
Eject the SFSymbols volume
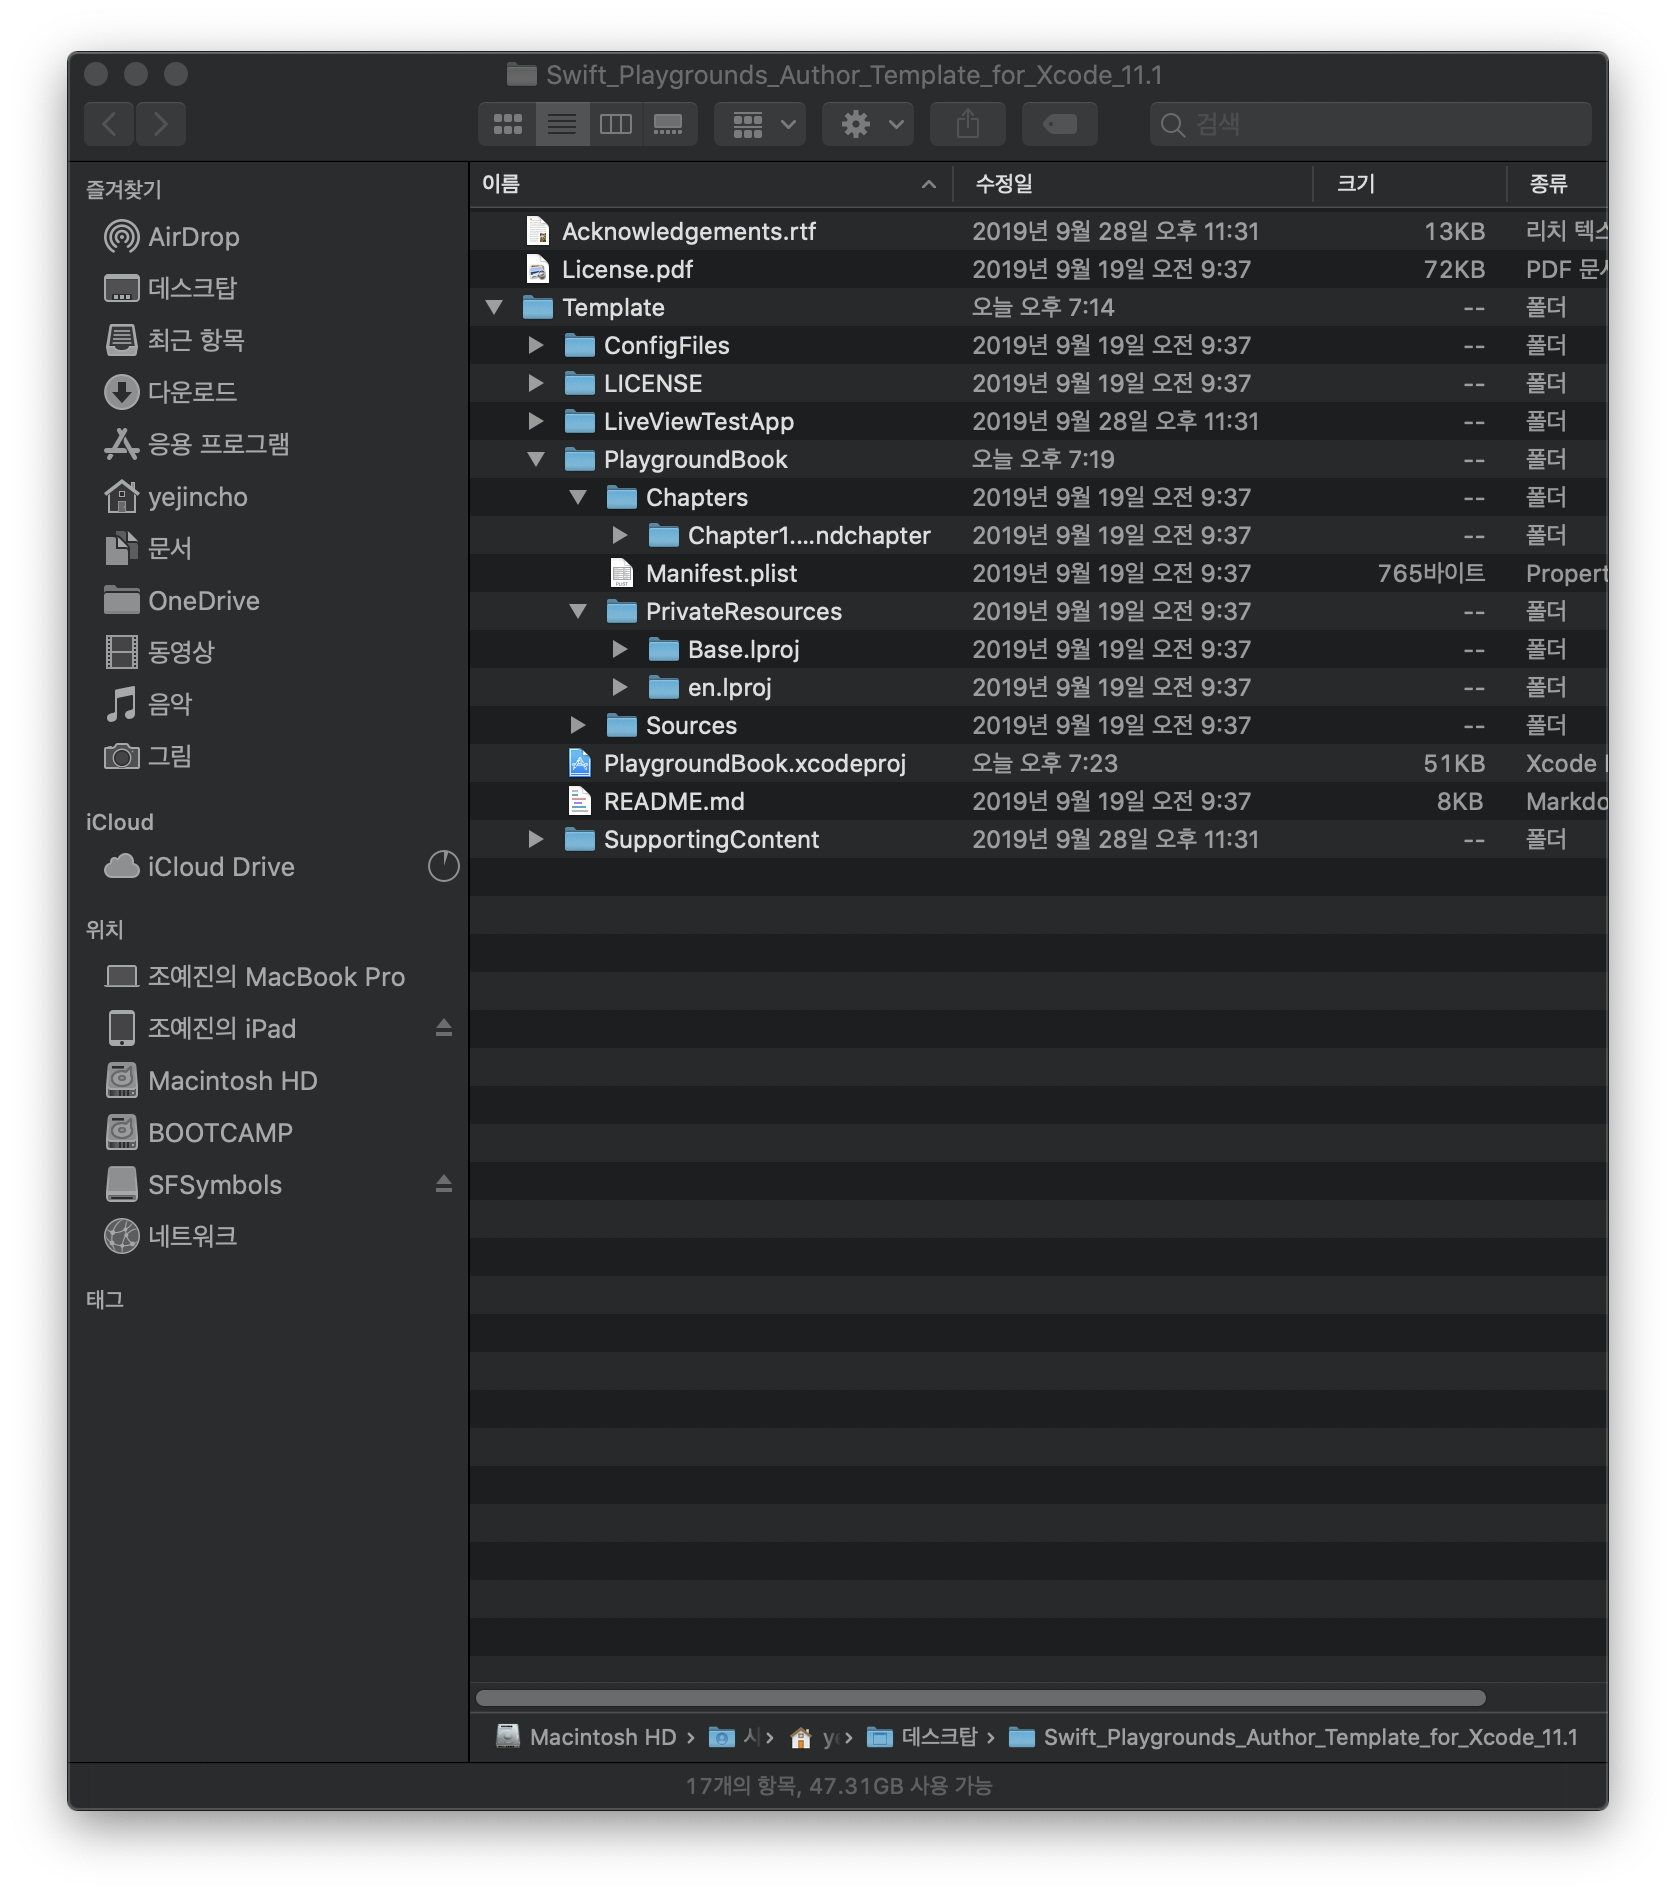click(444, 1184)
